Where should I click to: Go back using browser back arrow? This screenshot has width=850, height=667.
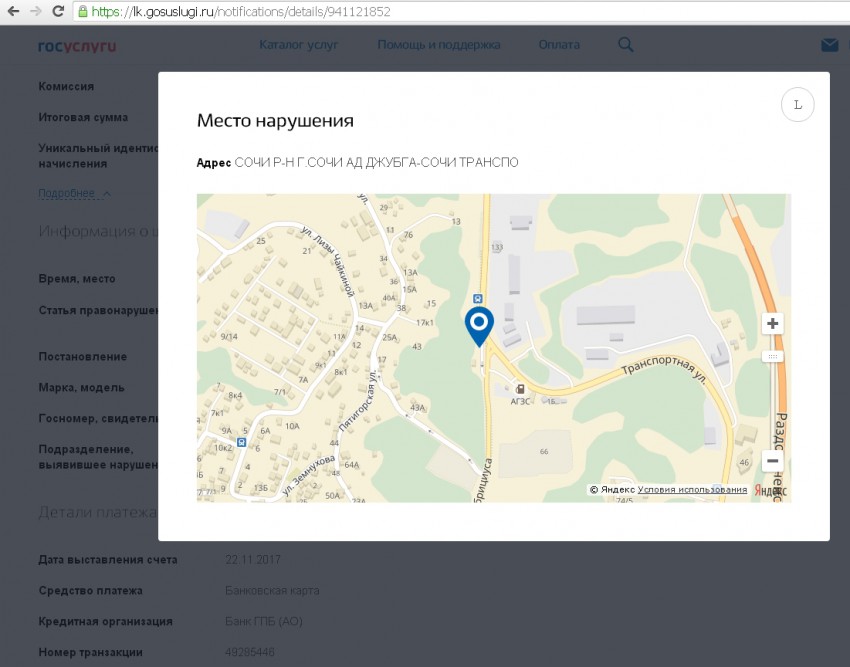12,11
